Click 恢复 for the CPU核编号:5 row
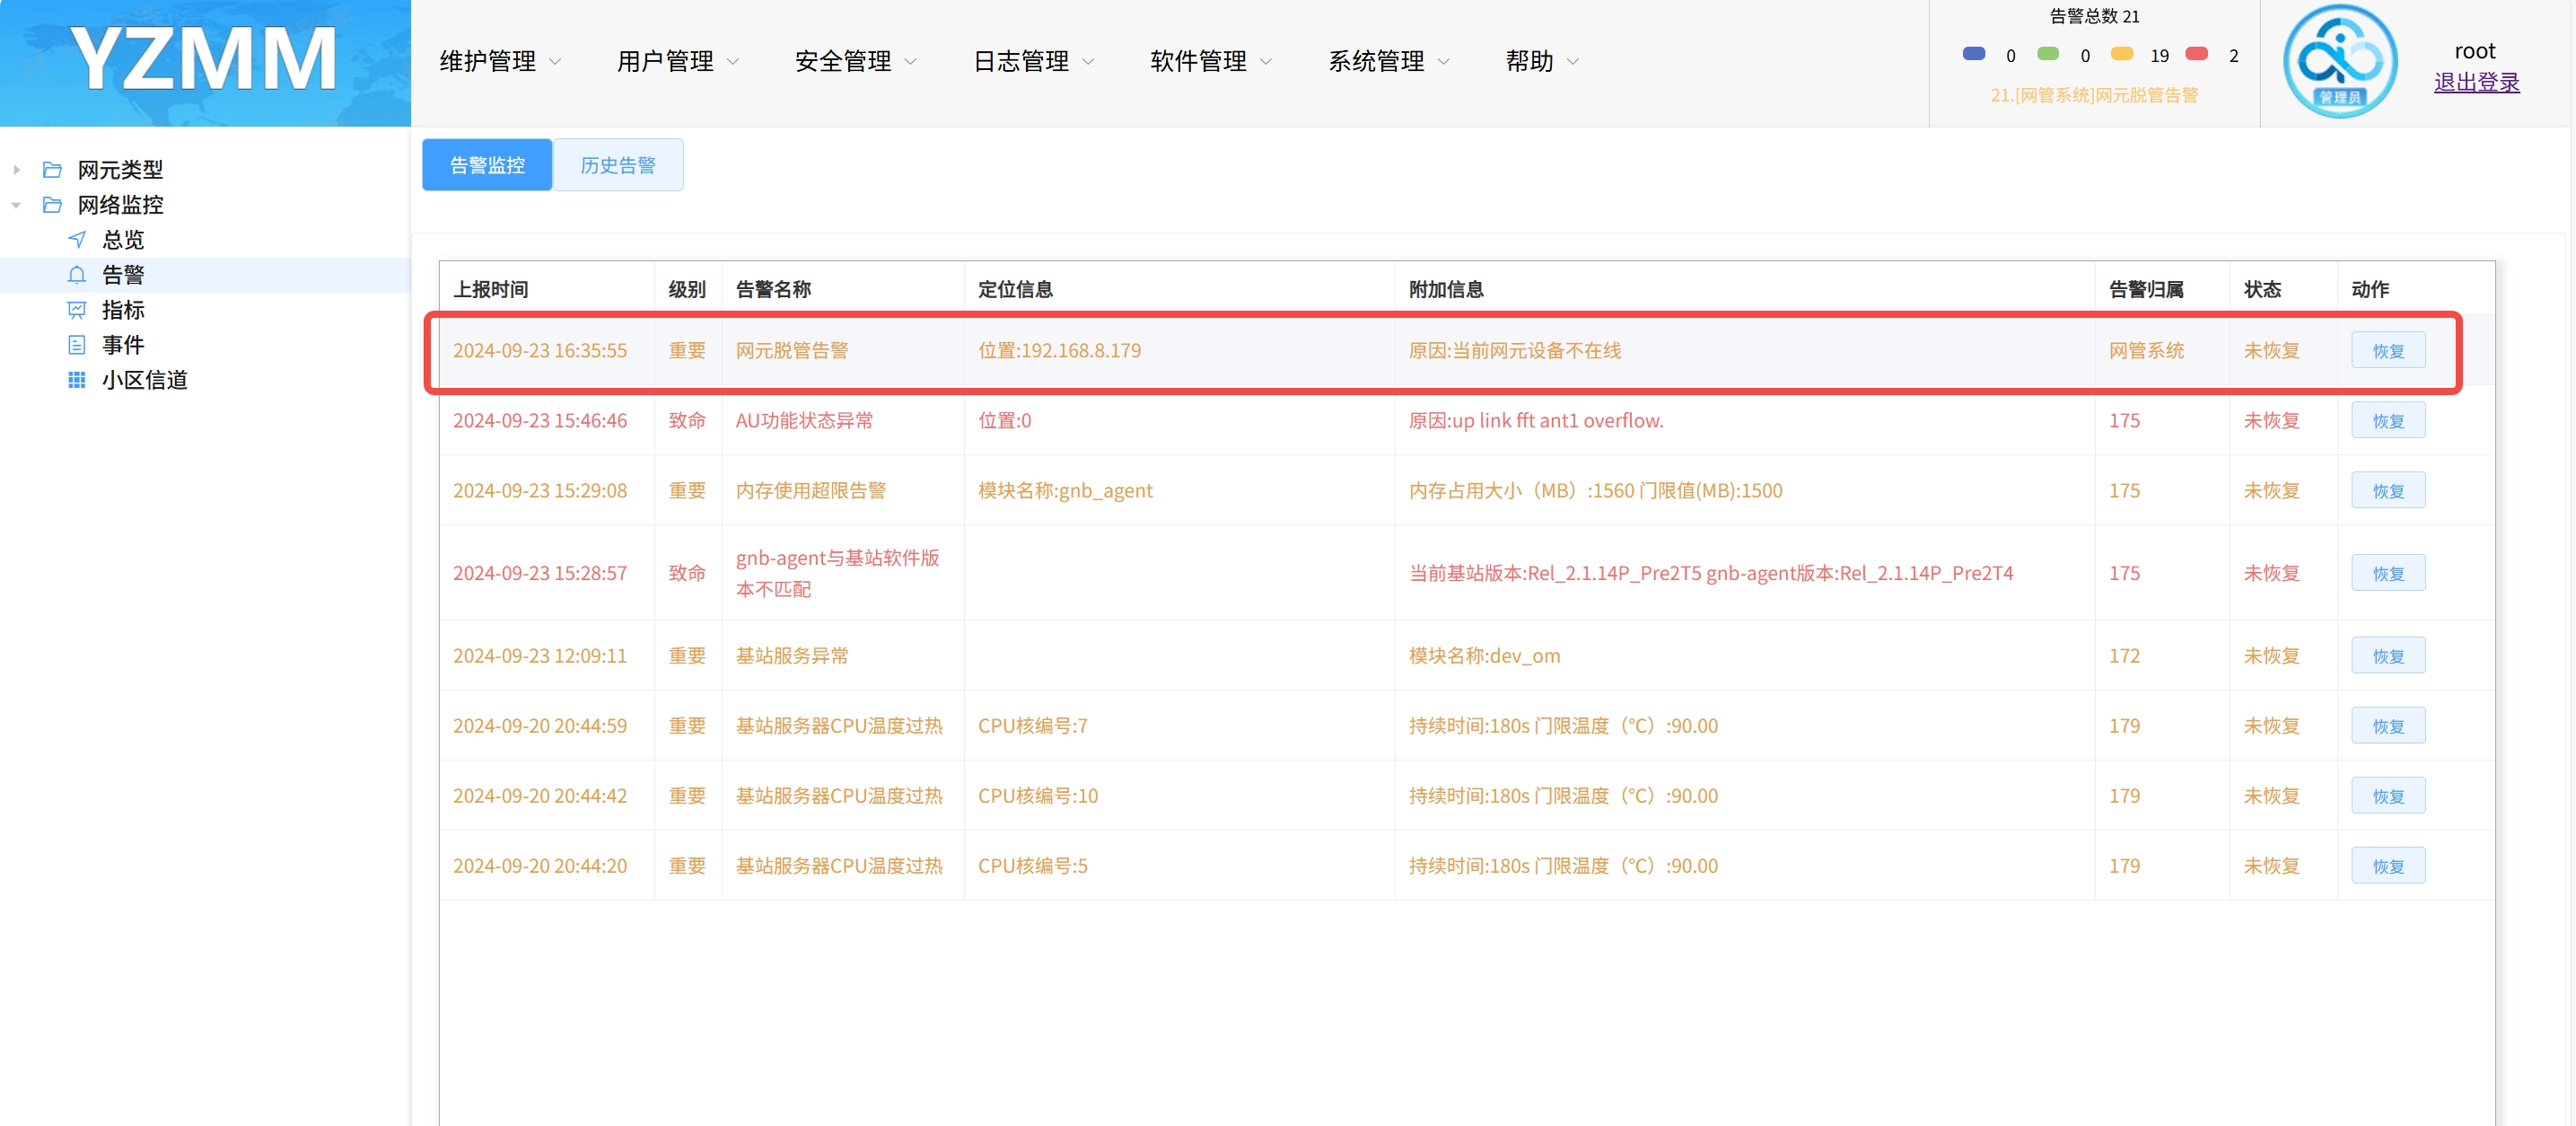 [2388, 866]
